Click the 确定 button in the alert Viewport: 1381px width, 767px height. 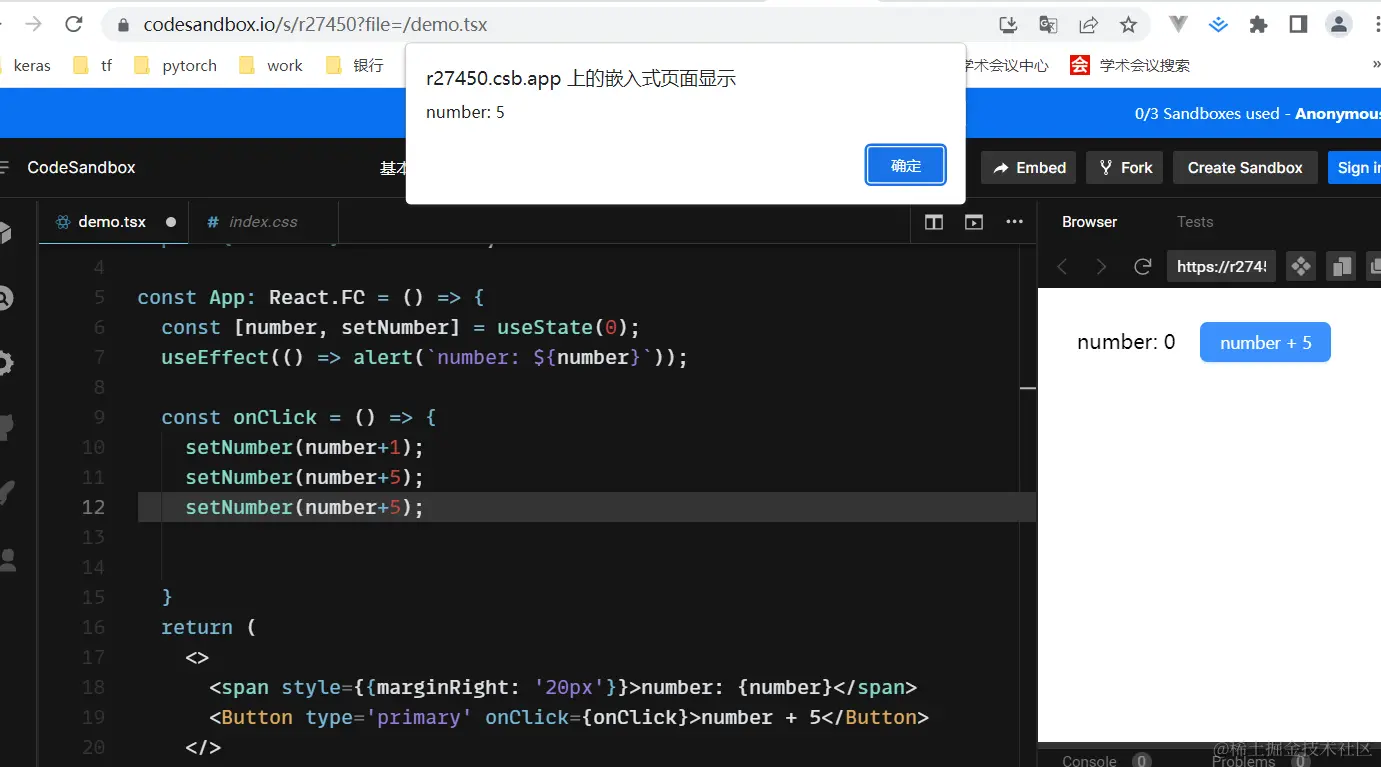pos(905,166)
